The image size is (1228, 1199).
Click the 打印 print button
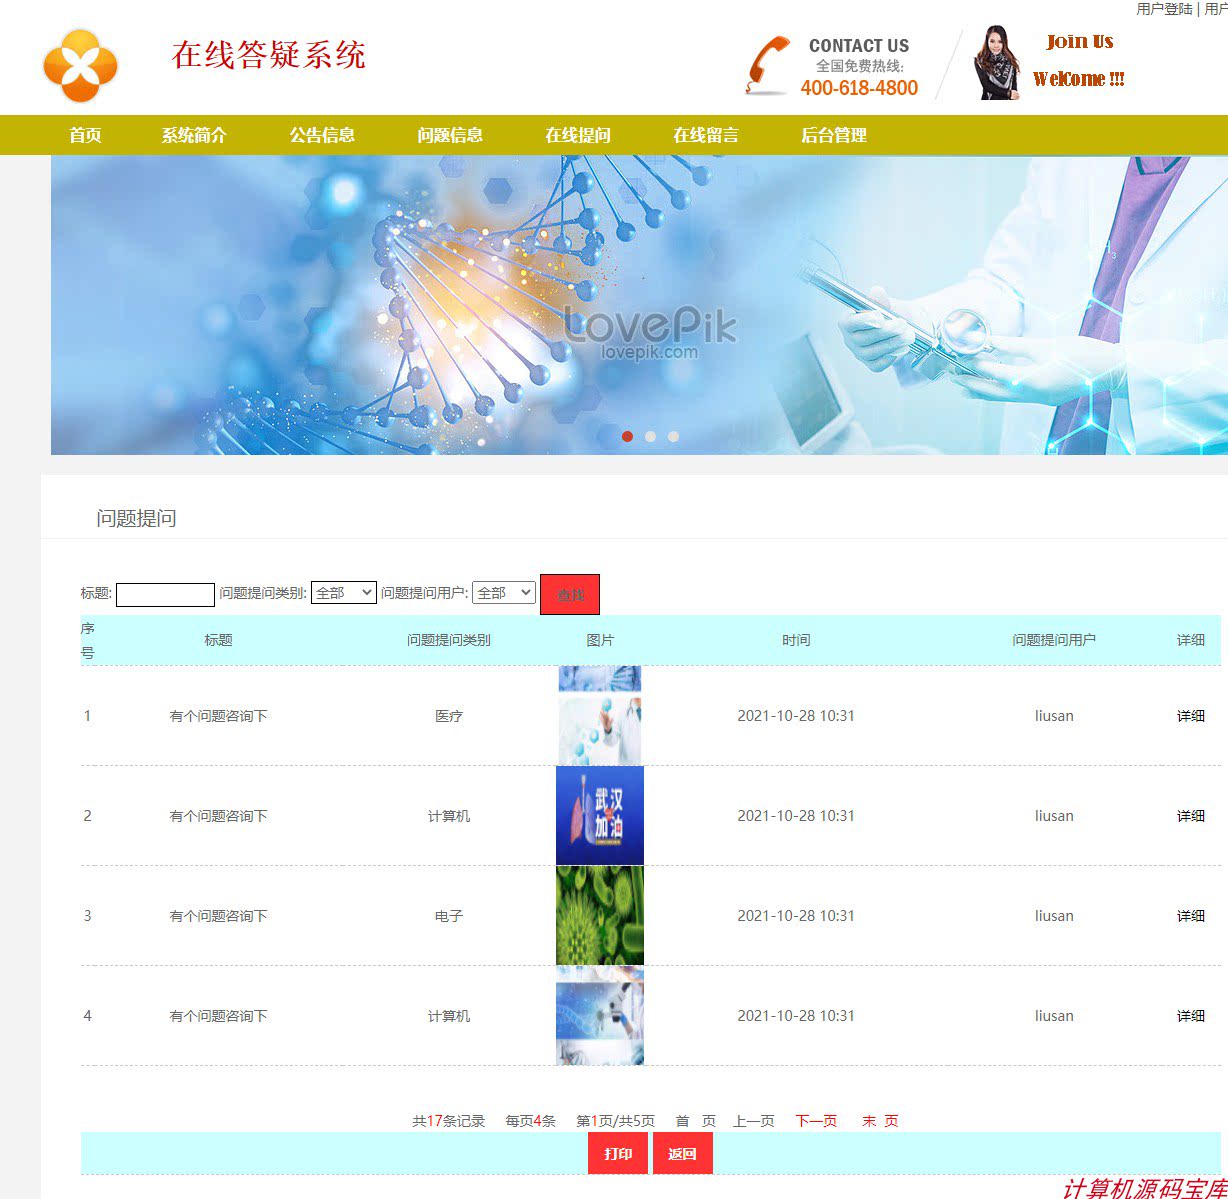tap(618, 1153)
